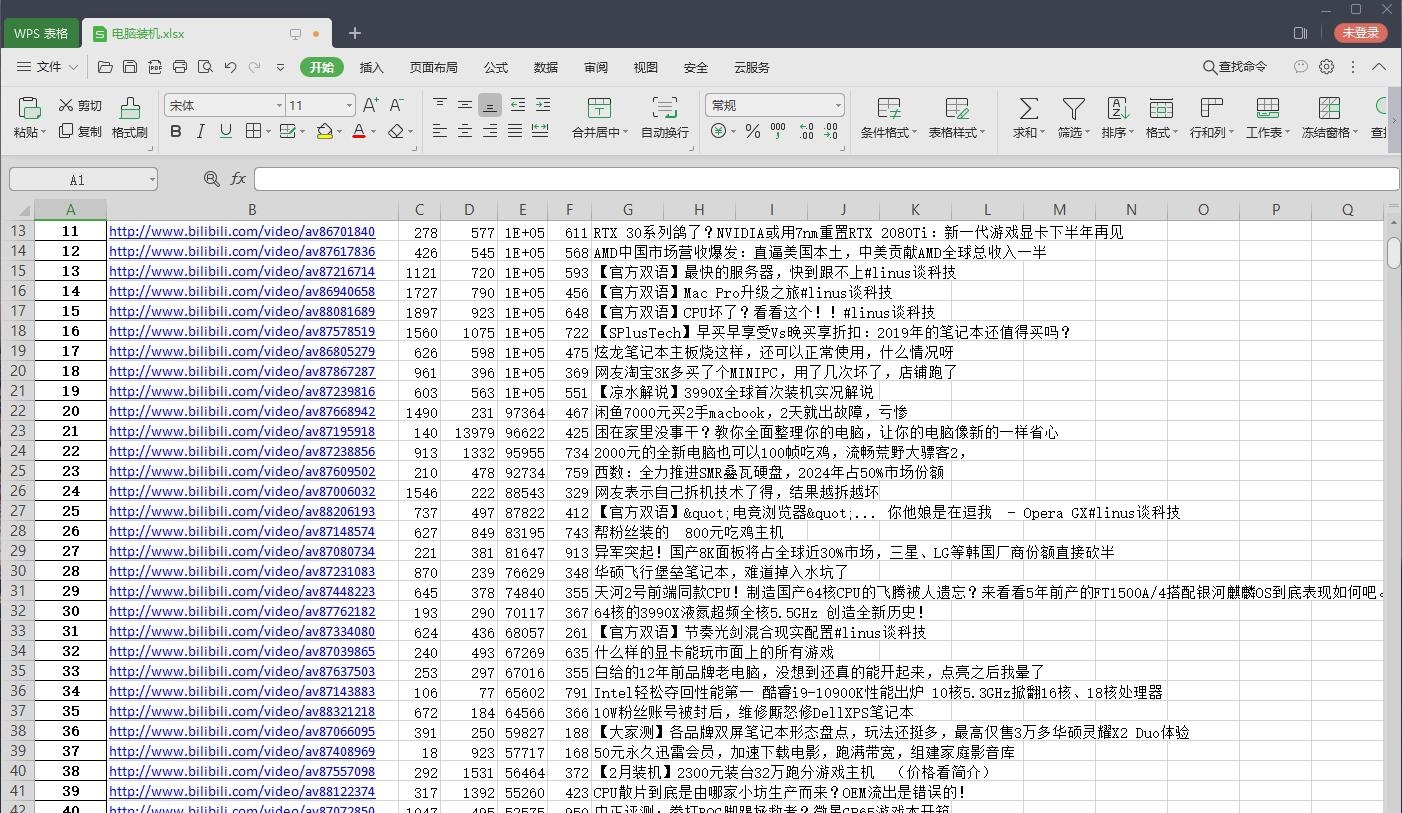Screen dimensions: 1402x813
Task: Open the font size dropdown showing 11
Action: coord(348,104)
